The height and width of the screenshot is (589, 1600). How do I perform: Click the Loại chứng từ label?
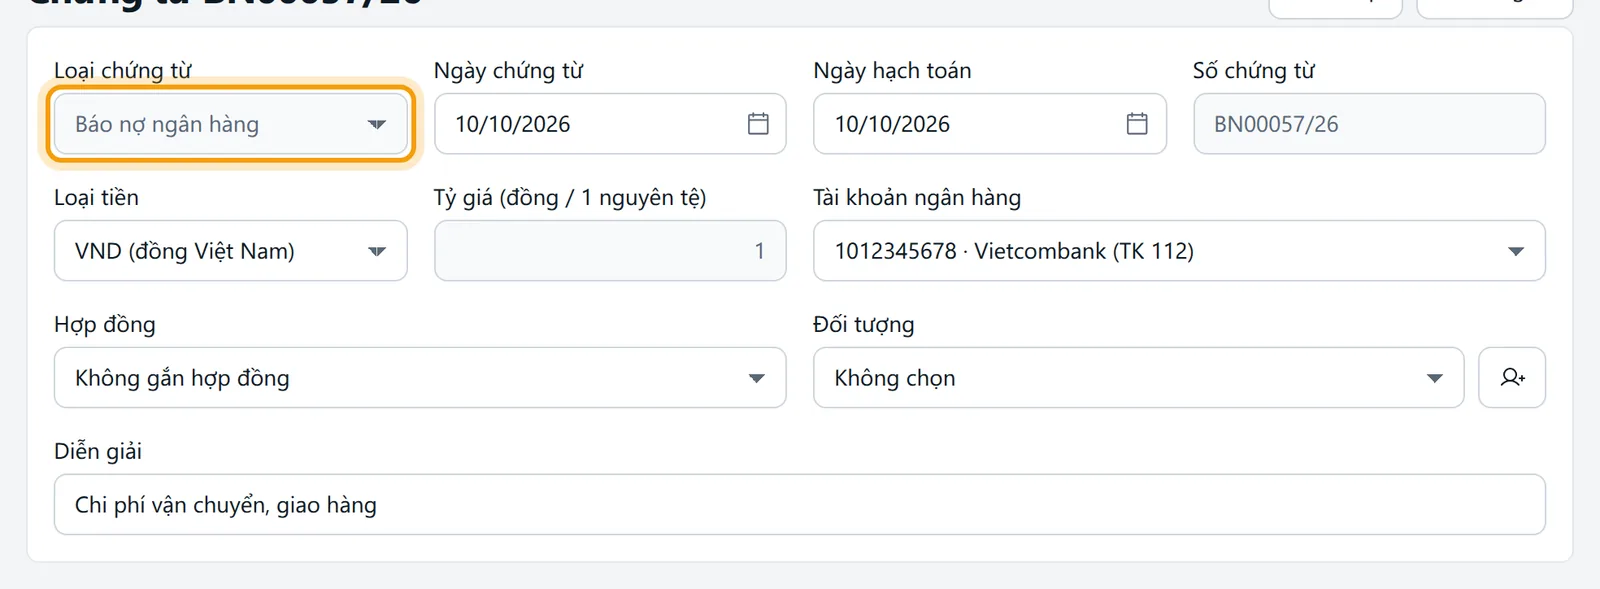pos(123,71)
